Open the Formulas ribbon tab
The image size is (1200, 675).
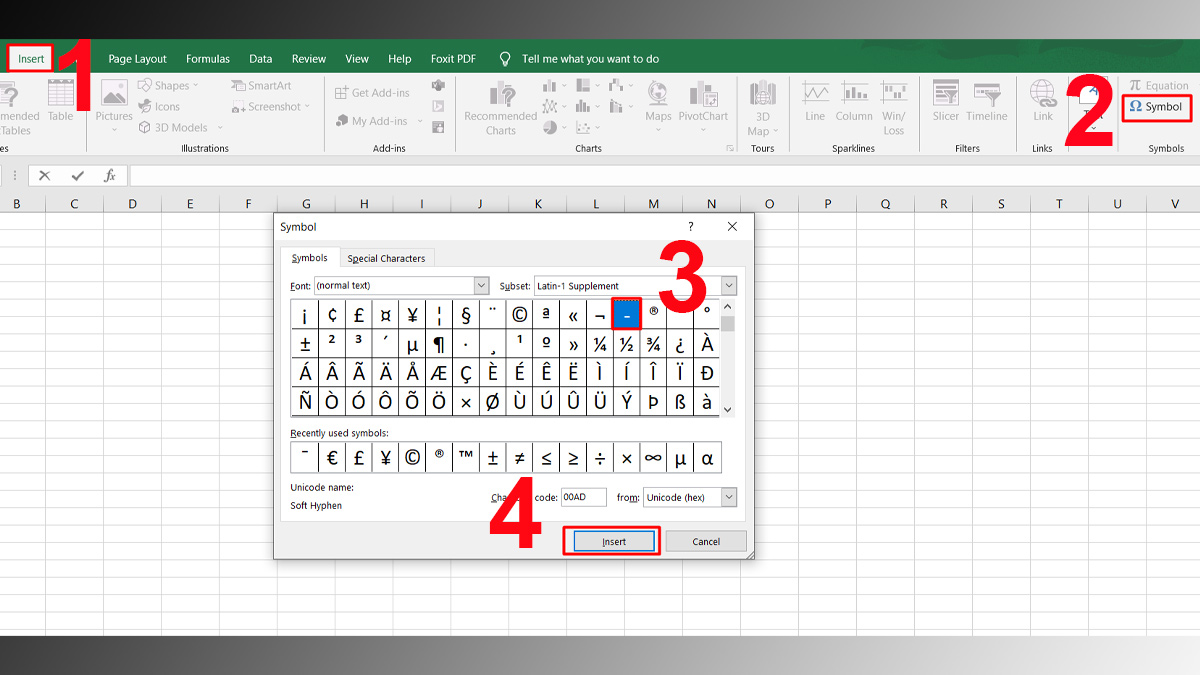(207, 58)
